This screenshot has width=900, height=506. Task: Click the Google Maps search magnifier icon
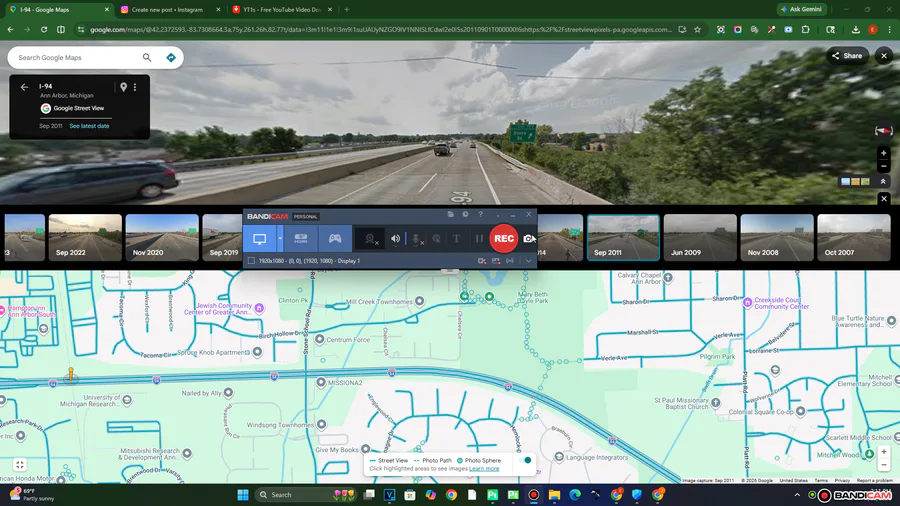(x=147, y=57)
